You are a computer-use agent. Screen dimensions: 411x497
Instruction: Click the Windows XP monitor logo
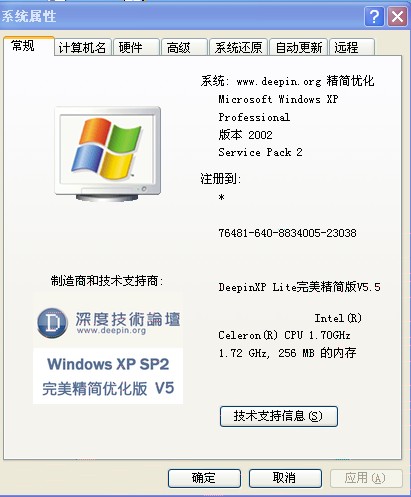[x=108, y=154]
